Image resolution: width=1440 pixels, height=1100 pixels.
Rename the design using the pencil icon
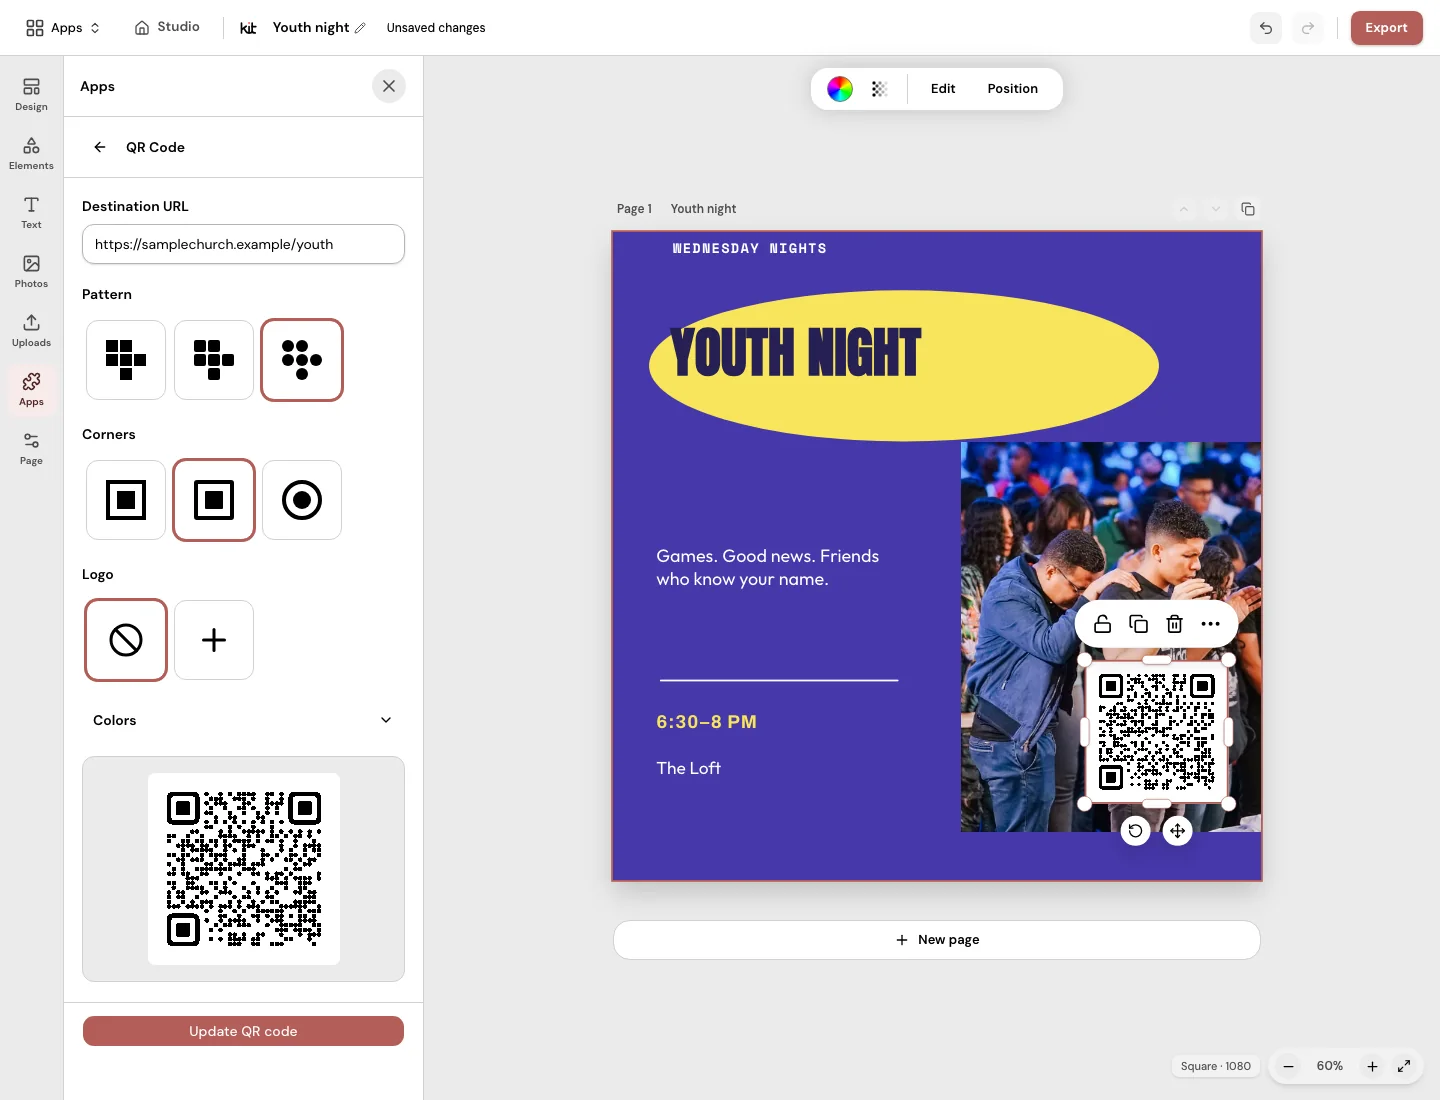click(360, 28)
